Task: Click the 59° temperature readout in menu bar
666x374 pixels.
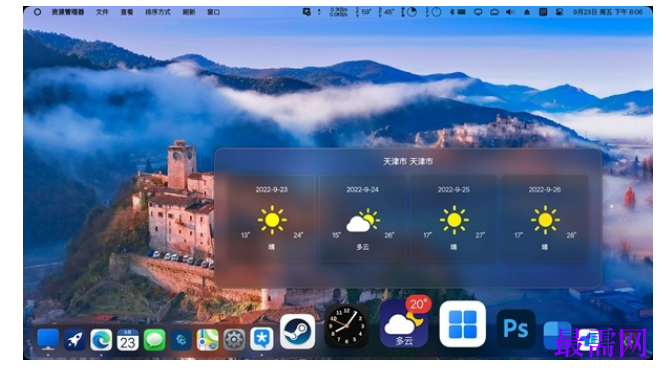Action: [x=366, y=12]
